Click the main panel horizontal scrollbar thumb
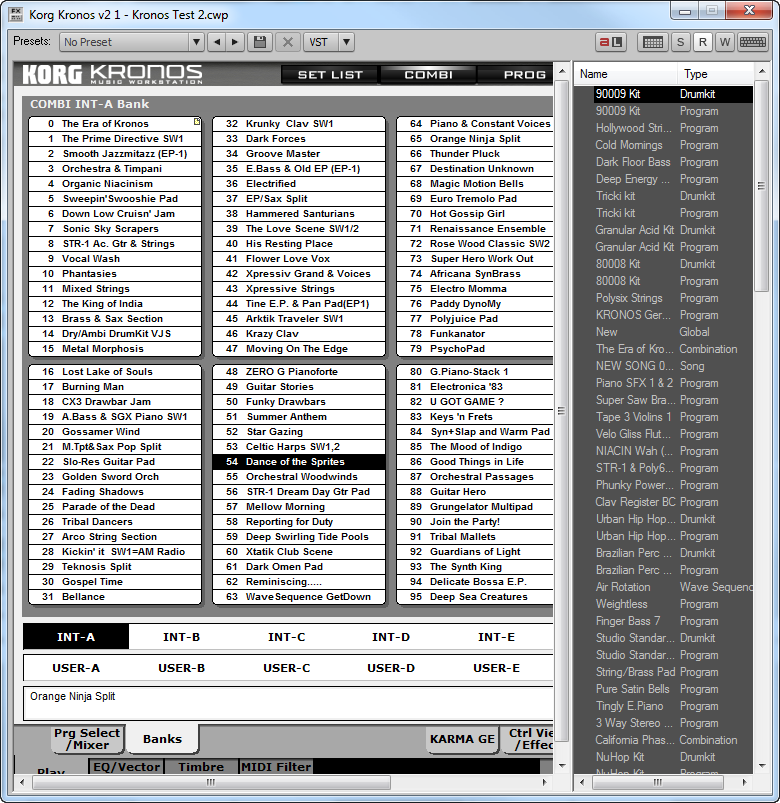Viewport: 780px width, 803px height. pos(211,782)
